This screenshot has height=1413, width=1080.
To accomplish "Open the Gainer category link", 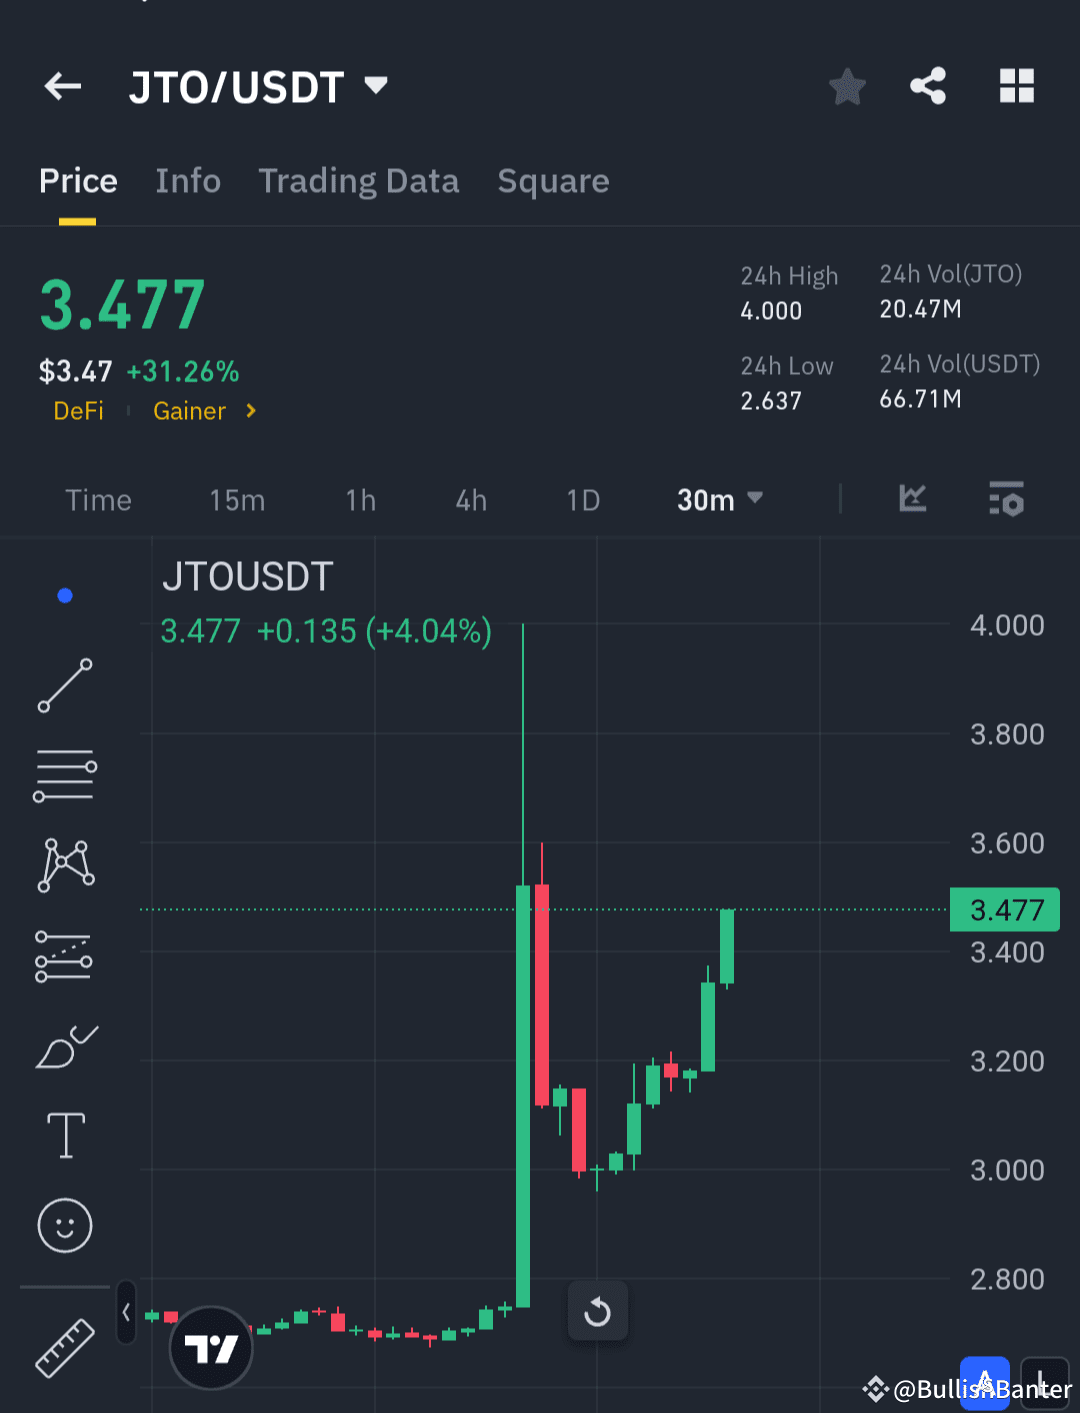I will (189, 411).
